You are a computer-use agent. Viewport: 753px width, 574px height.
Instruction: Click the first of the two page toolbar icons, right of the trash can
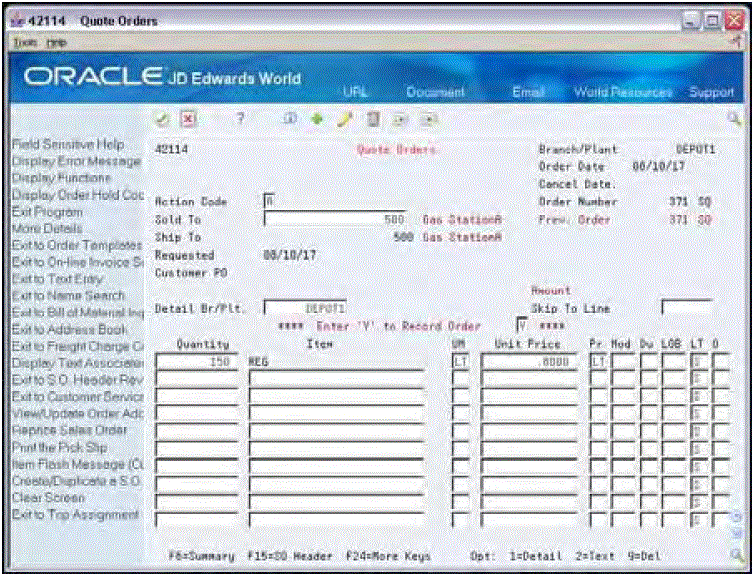pos(399,120)
